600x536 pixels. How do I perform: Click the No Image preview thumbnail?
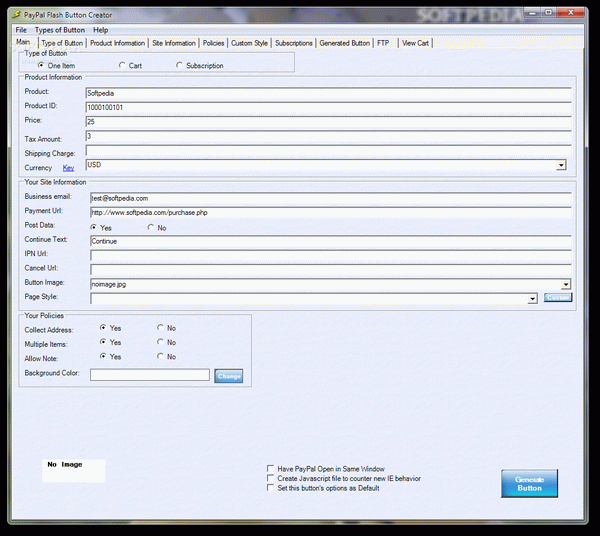click(x=73, y=471)
